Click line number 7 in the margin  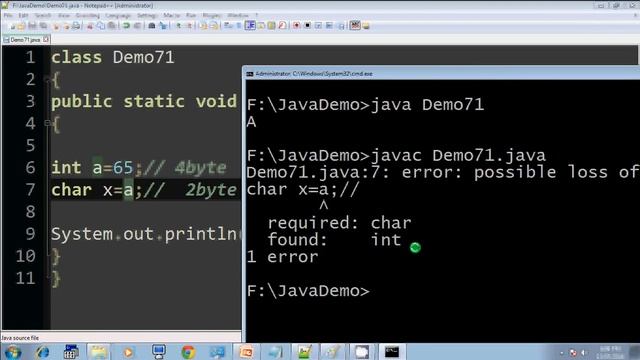[30, 190]
